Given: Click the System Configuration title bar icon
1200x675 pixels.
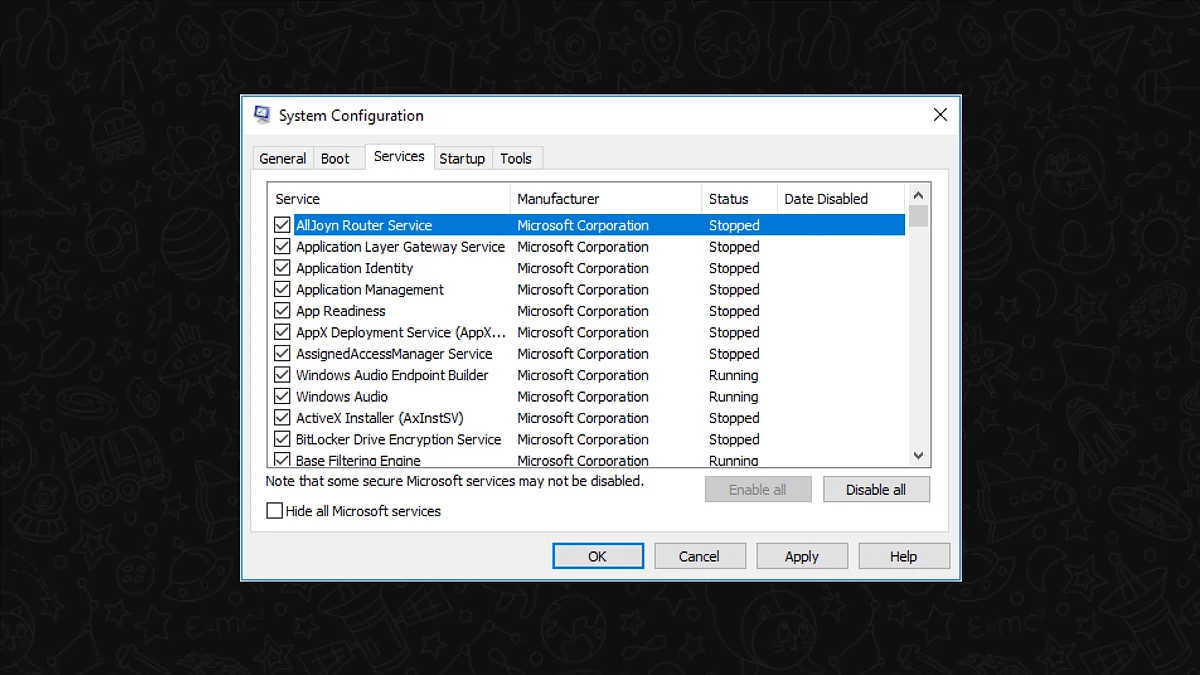Looking at the screenshot, I should pos(262,114).
